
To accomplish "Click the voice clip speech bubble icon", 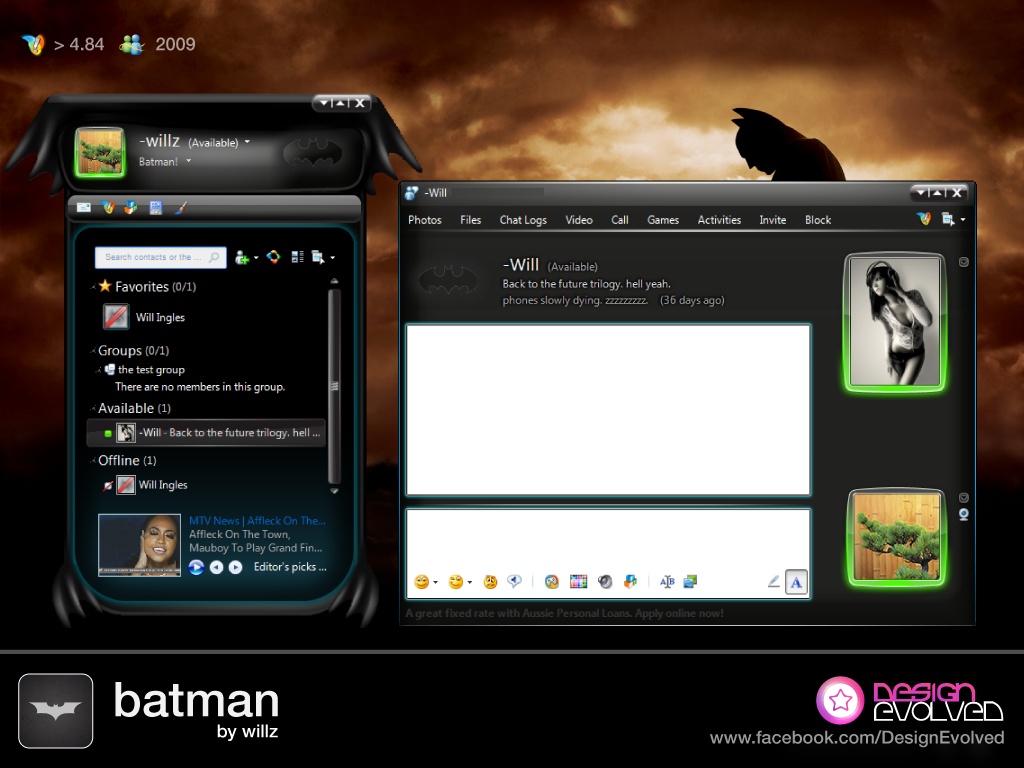I will pyautogui.click(x=515, y=581).
